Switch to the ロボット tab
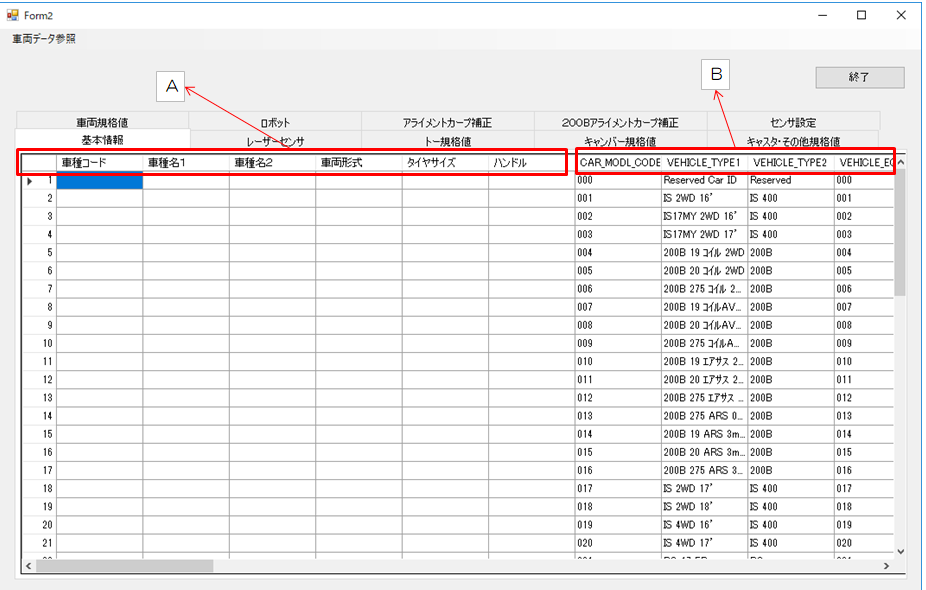 275,122
